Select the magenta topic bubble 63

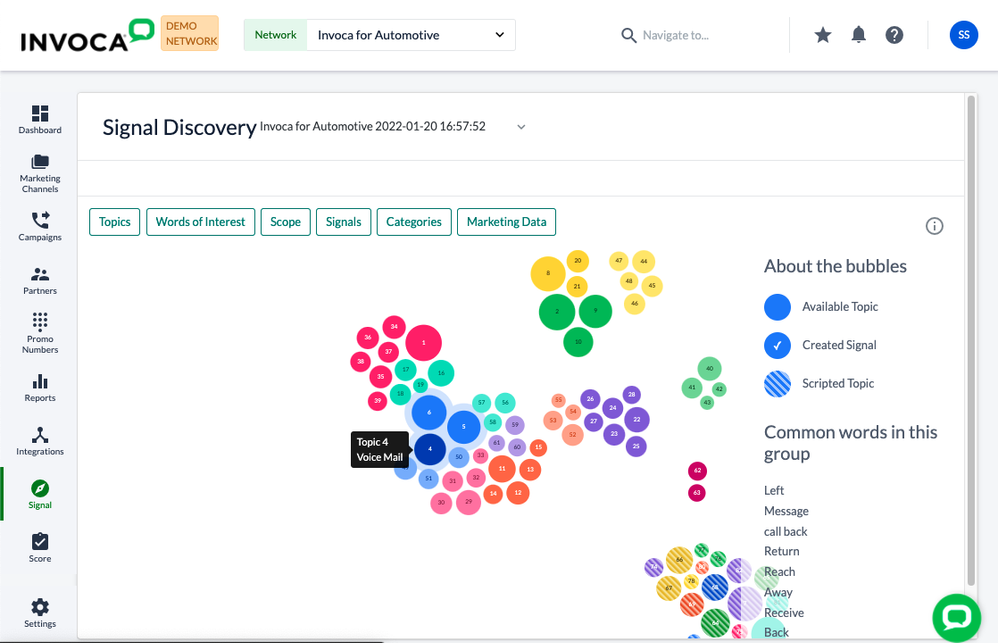pos(697,493)
